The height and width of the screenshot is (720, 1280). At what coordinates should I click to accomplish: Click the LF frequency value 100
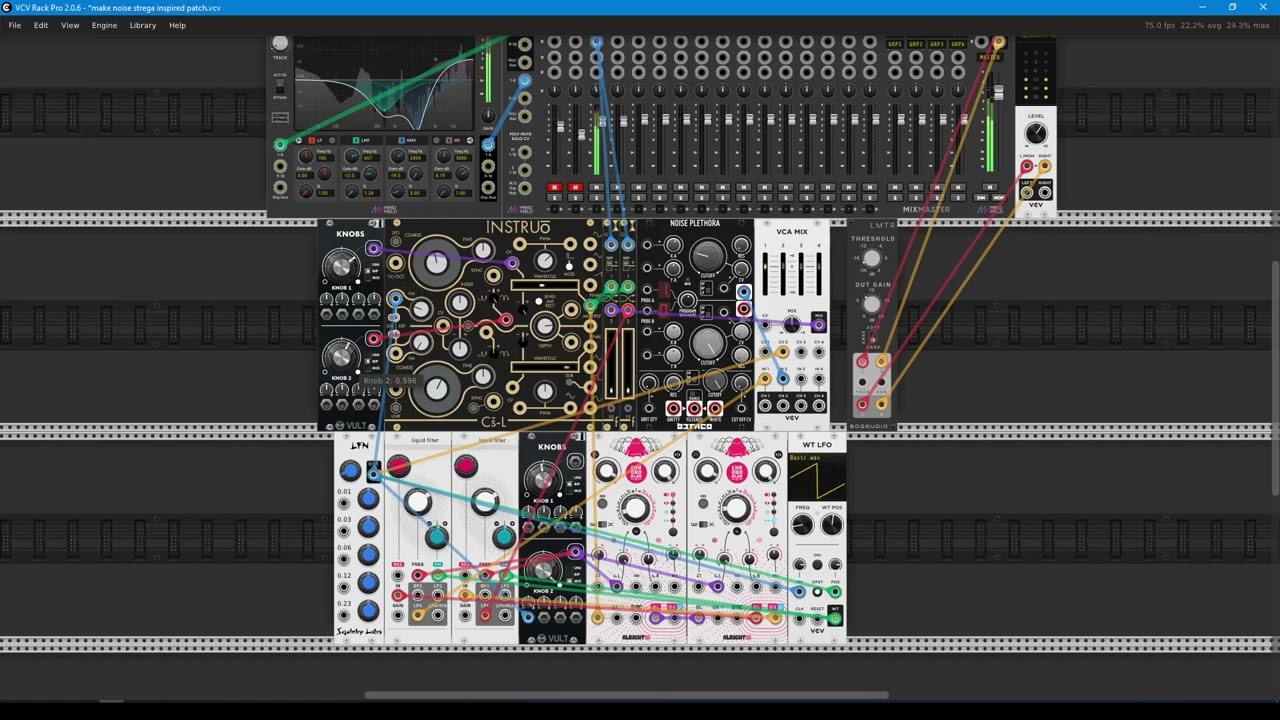(x=326, y=158)
